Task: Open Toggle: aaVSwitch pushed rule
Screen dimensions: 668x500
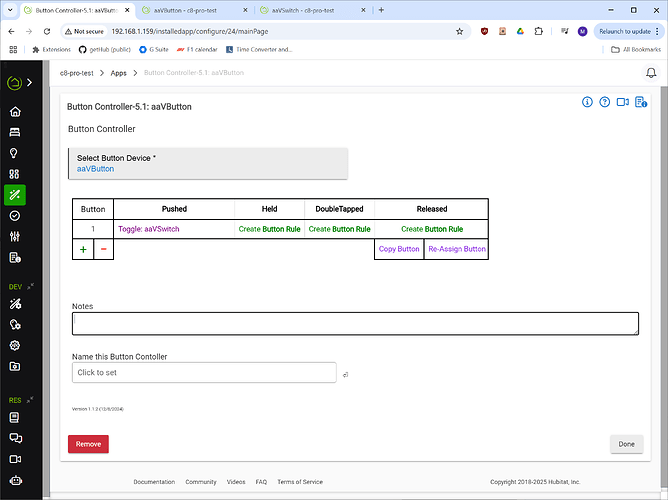Action: 149,229
